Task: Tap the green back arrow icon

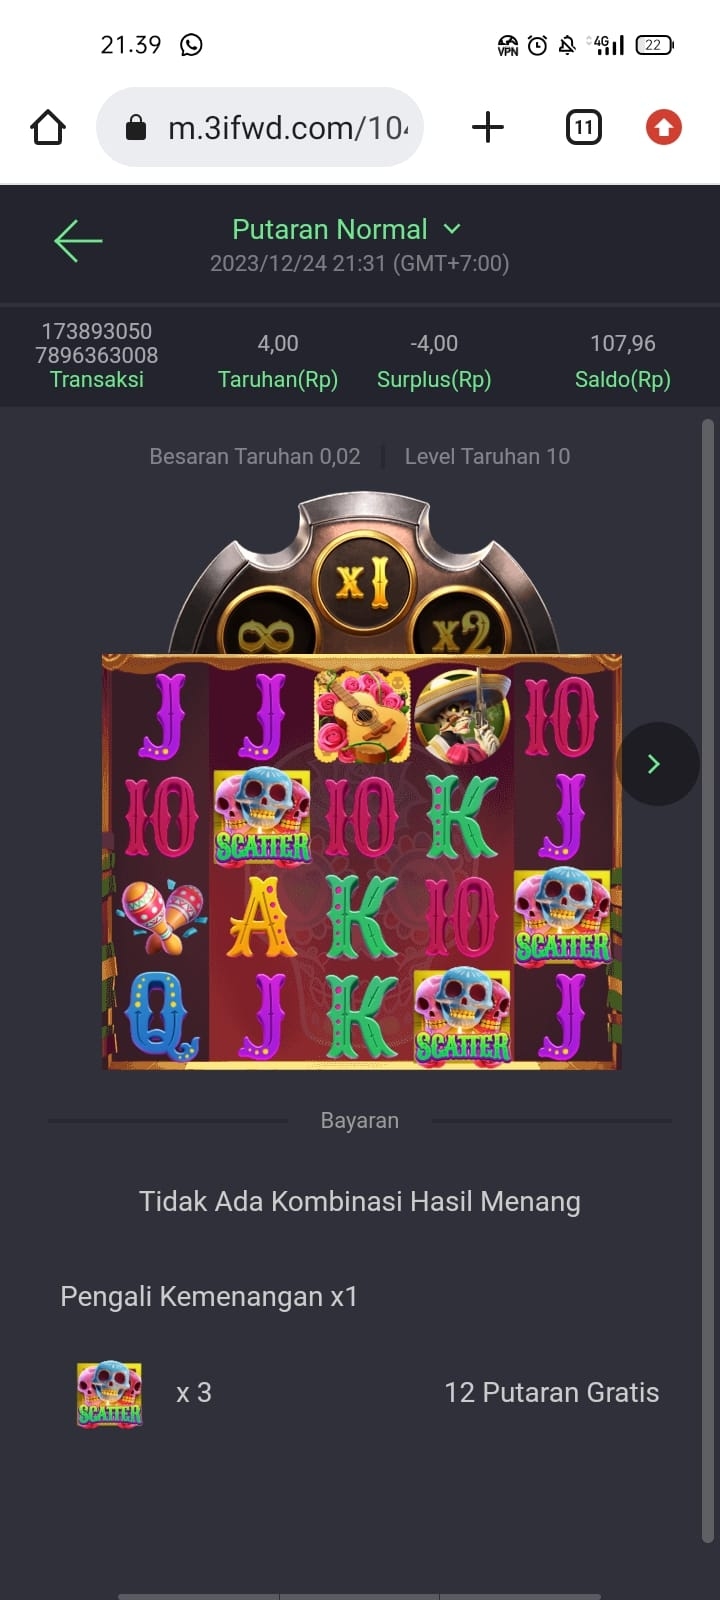Action: pyautogui.click(x=78, y=241)
